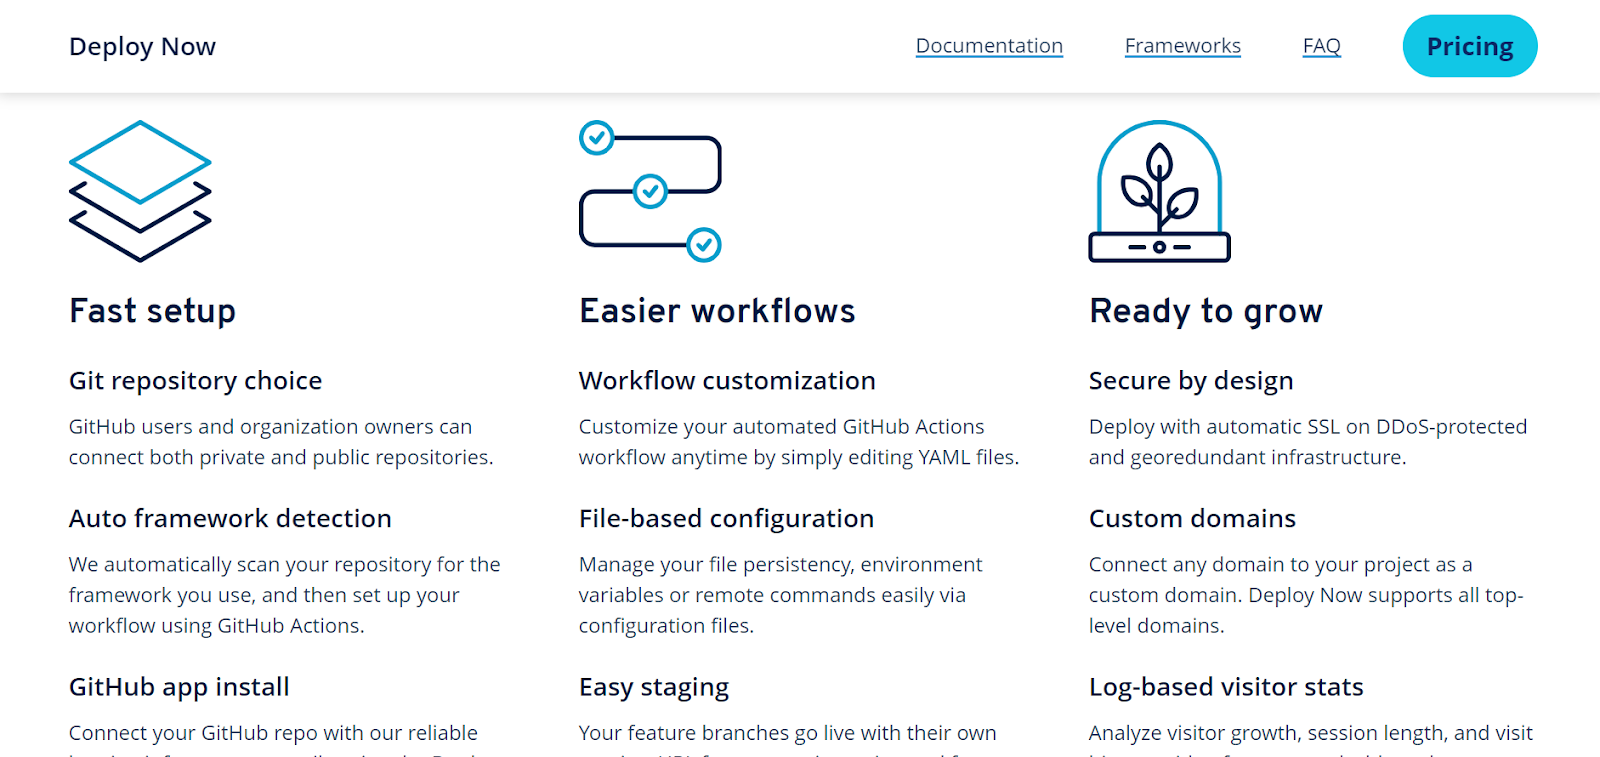Click the paragraph starting 'Manage your file persistency'
The width and height of the screenshot is (1600, 757).
click(x=781, y=595)
